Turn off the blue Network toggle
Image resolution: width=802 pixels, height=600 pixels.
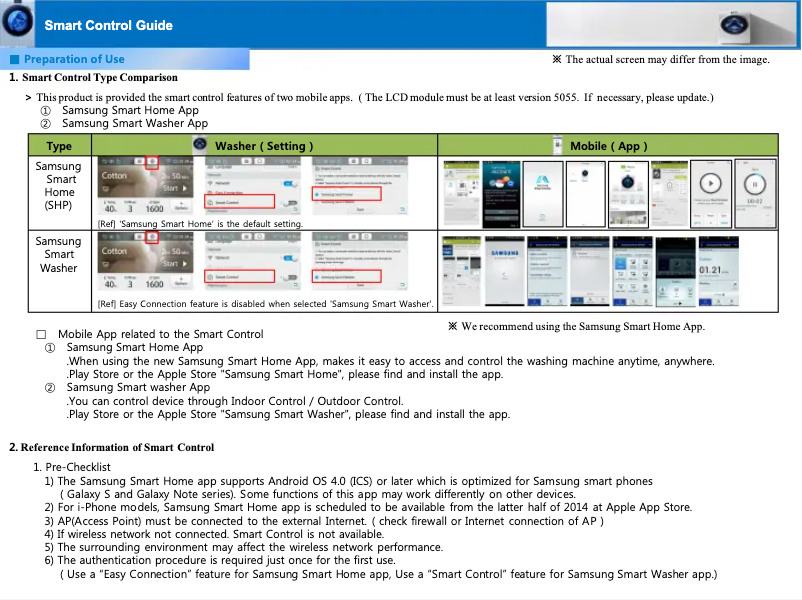click(x=289, y=182)
